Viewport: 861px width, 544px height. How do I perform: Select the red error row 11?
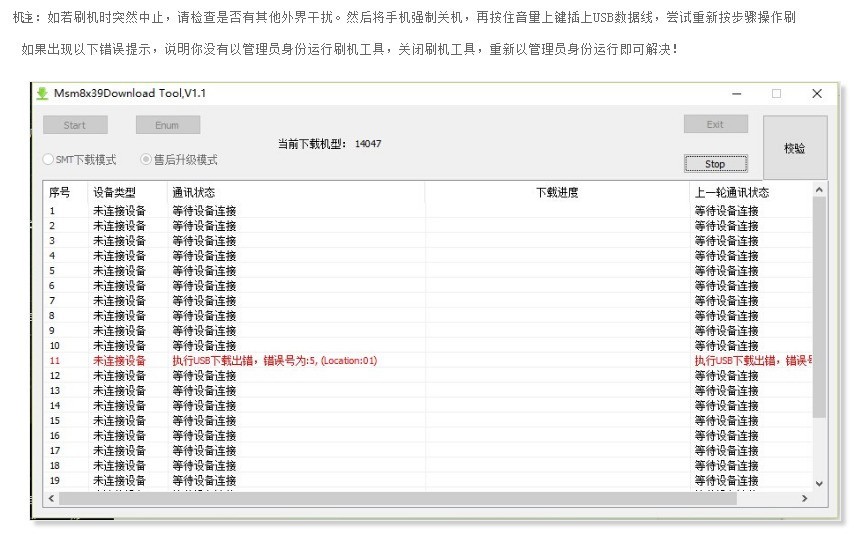tap(428, 361)
